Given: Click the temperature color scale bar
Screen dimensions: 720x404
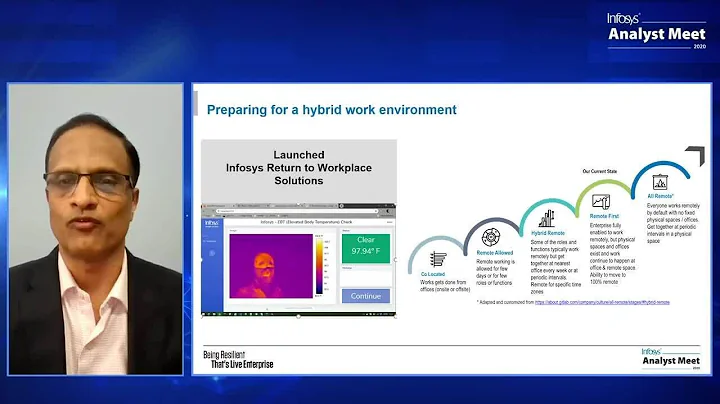Looking at the screenshot, I should [319, 266].
